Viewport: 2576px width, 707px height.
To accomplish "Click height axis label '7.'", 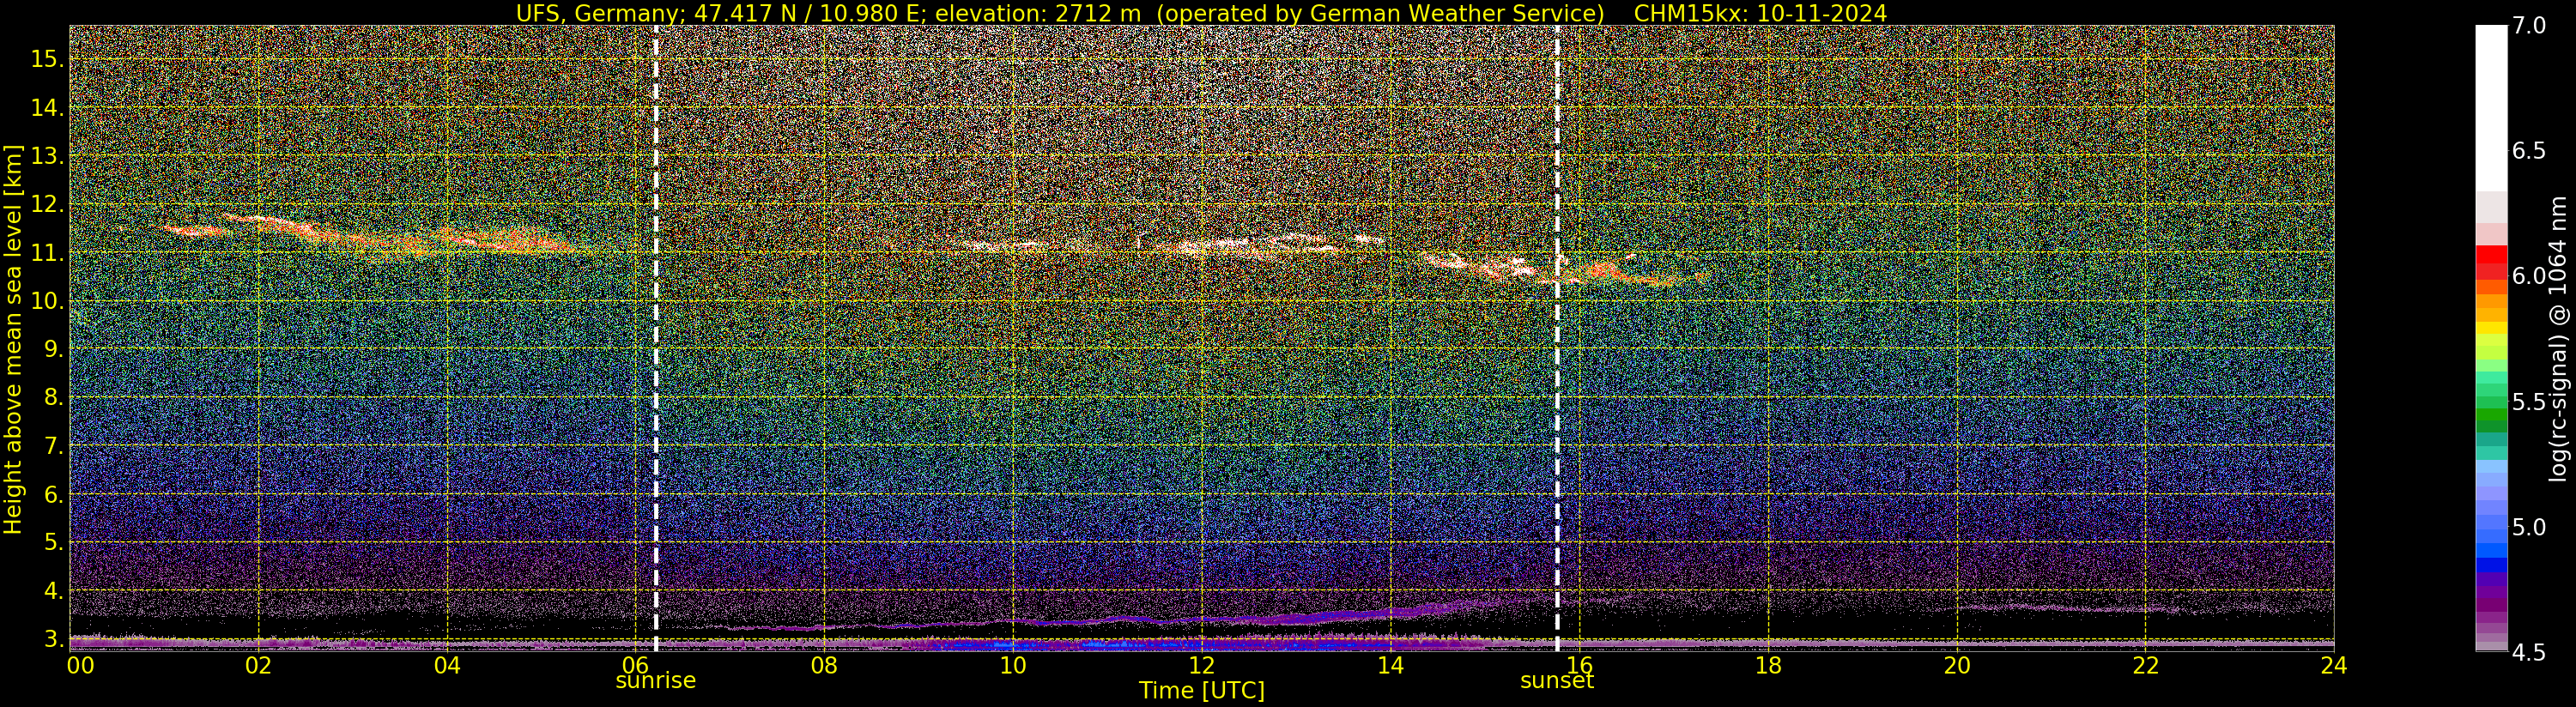I will (x=53, y=446).
